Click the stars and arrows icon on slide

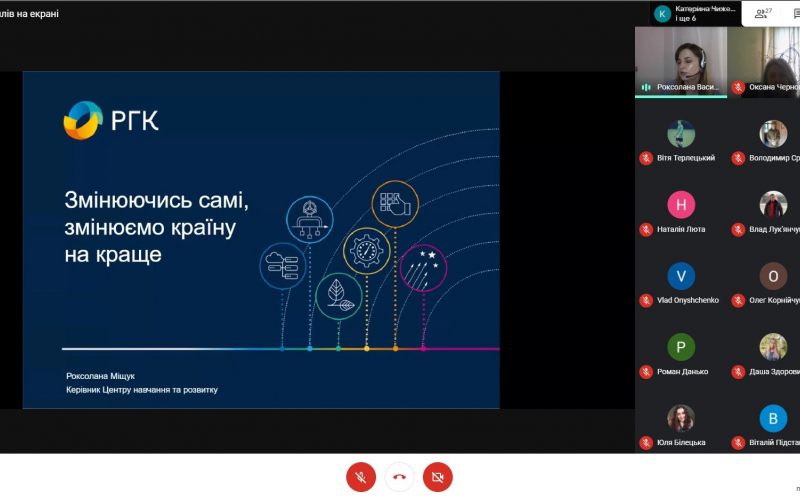click(423, 268)
